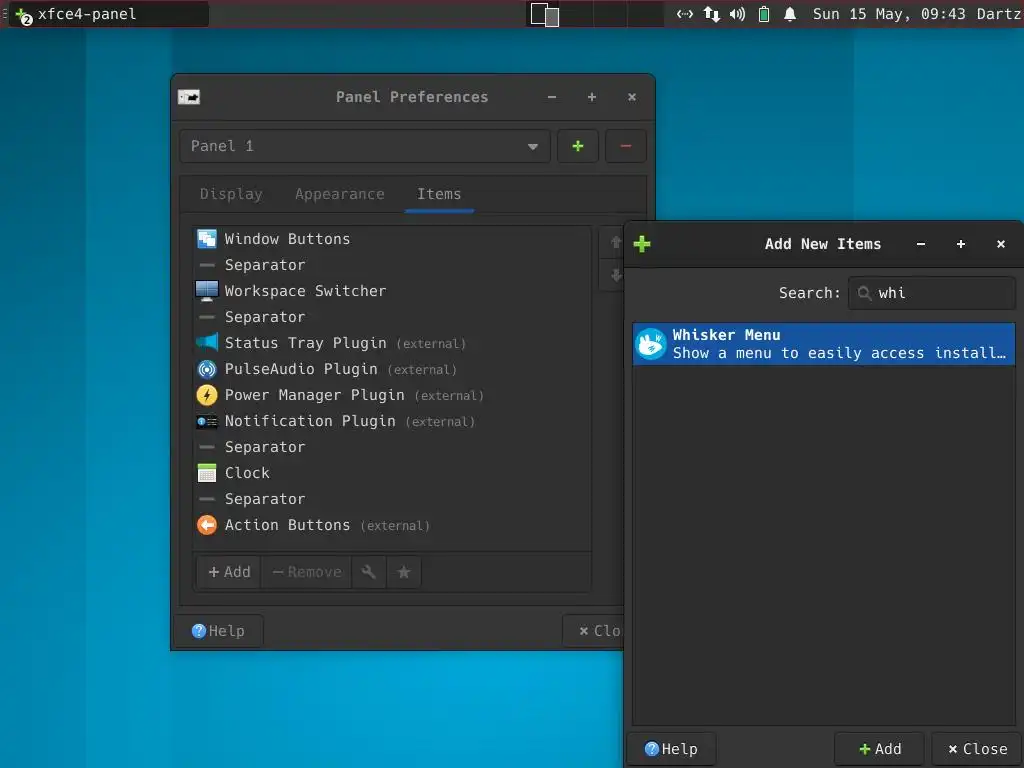Screen dimensions: 1024x768
Task: Open notifications bell in top panel
Action: 790,14
